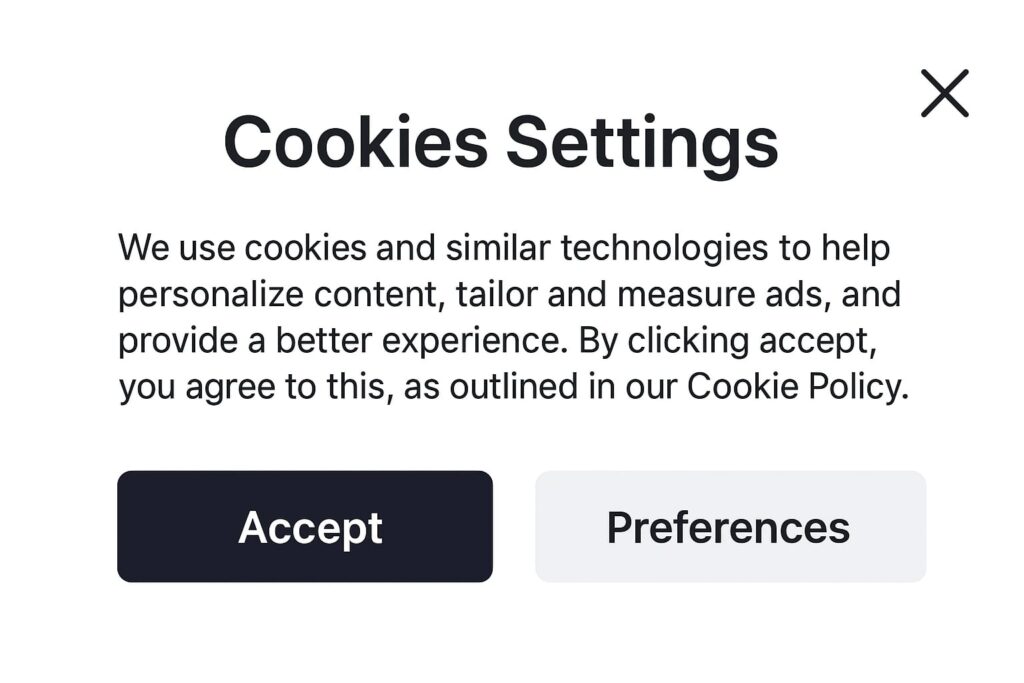
Task: Click the phrase "as outlined in our"
Action: point(540,388)
